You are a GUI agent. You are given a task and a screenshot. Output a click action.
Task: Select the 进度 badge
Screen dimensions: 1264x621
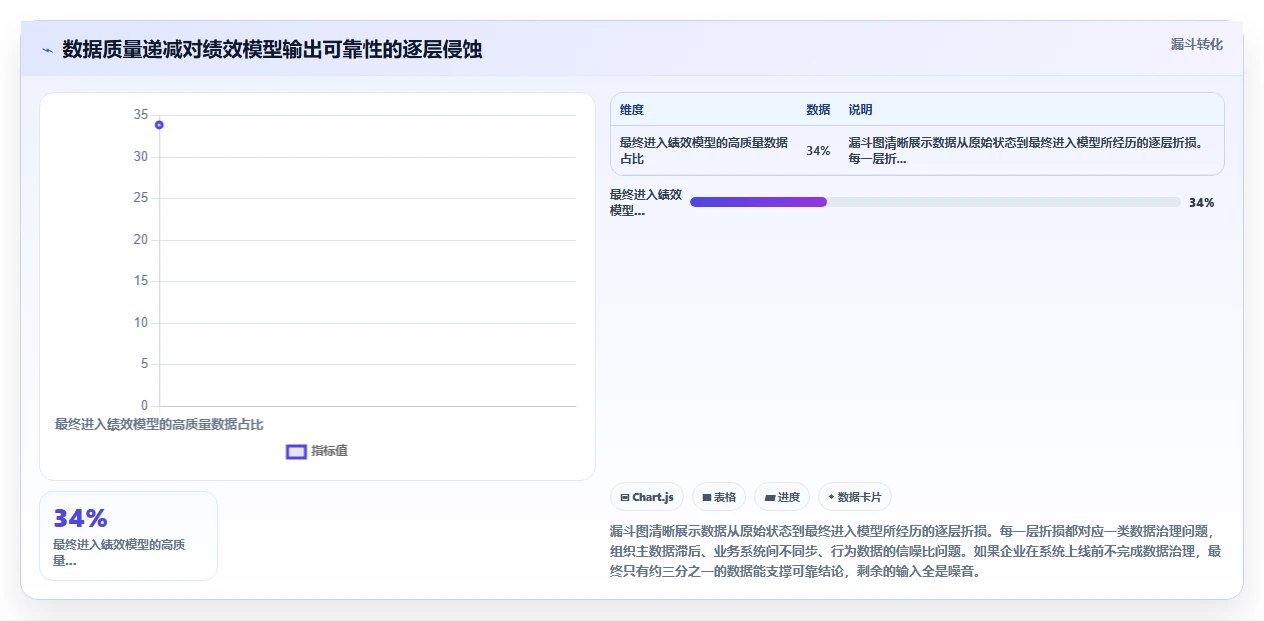click(x=782, y=497)
